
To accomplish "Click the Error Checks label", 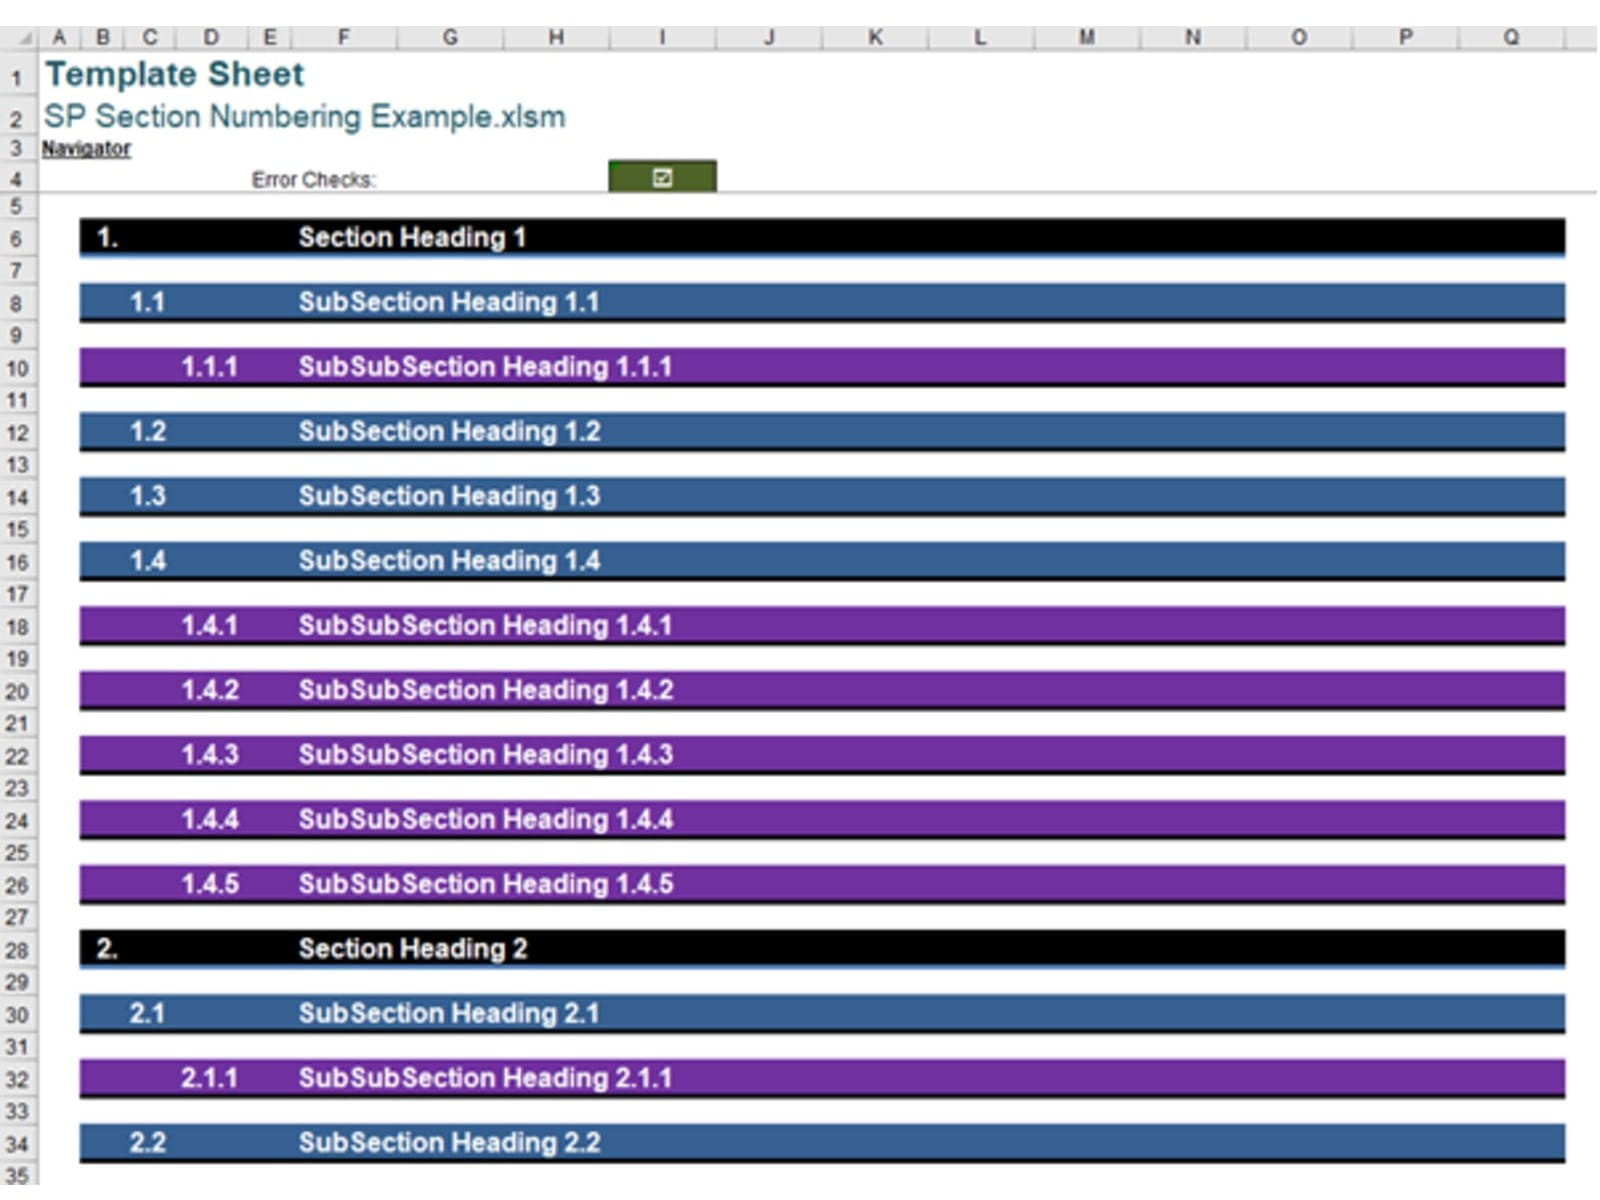I will pyautogui.click(x=313, y=180).
